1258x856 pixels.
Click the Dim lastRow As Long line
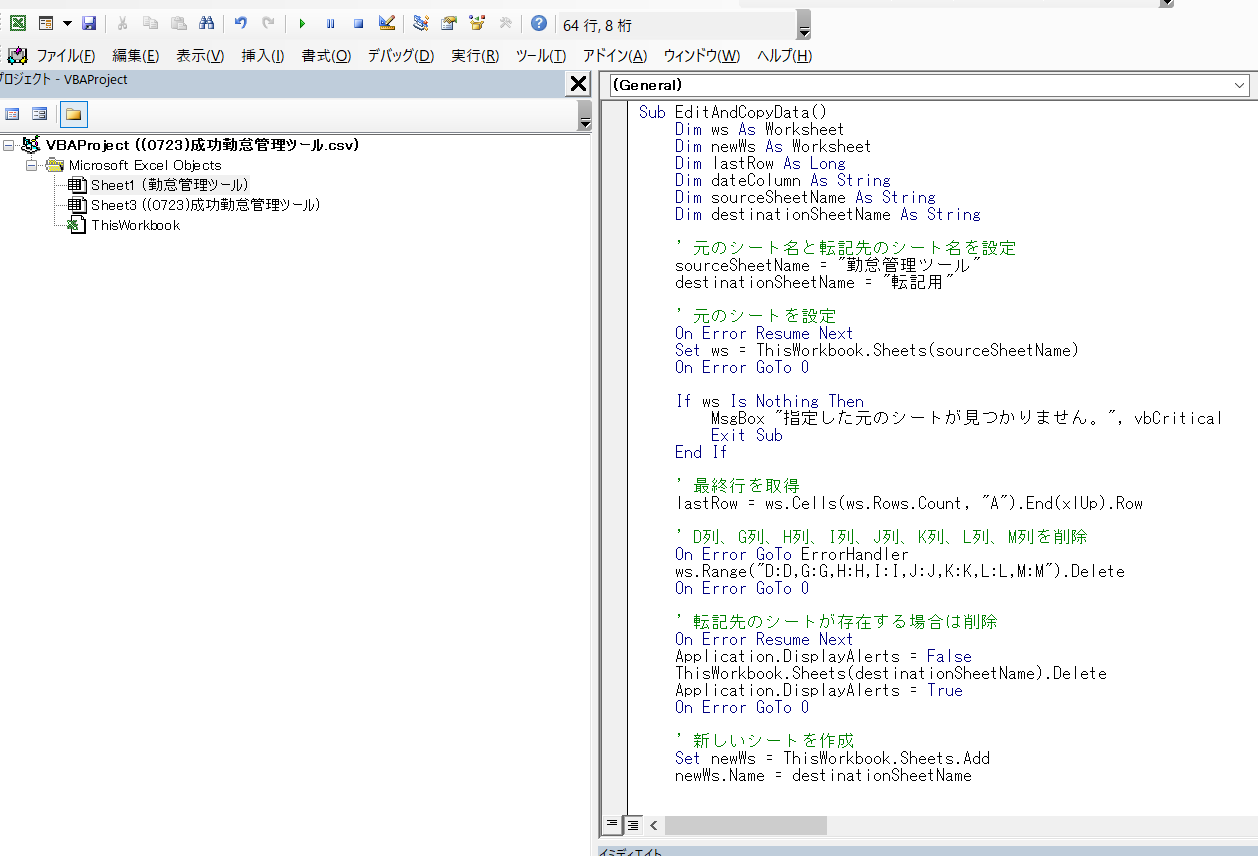pos(760,163)
